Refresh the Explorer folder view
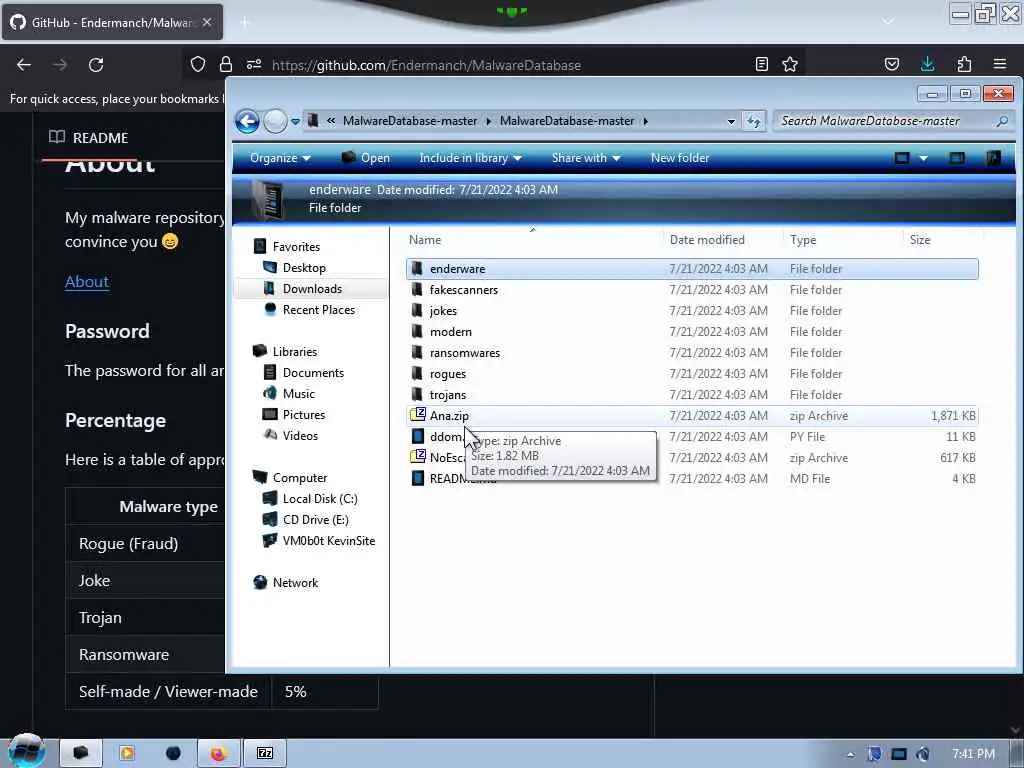Viewport: 1024px width, 768px height. [754, 121]
